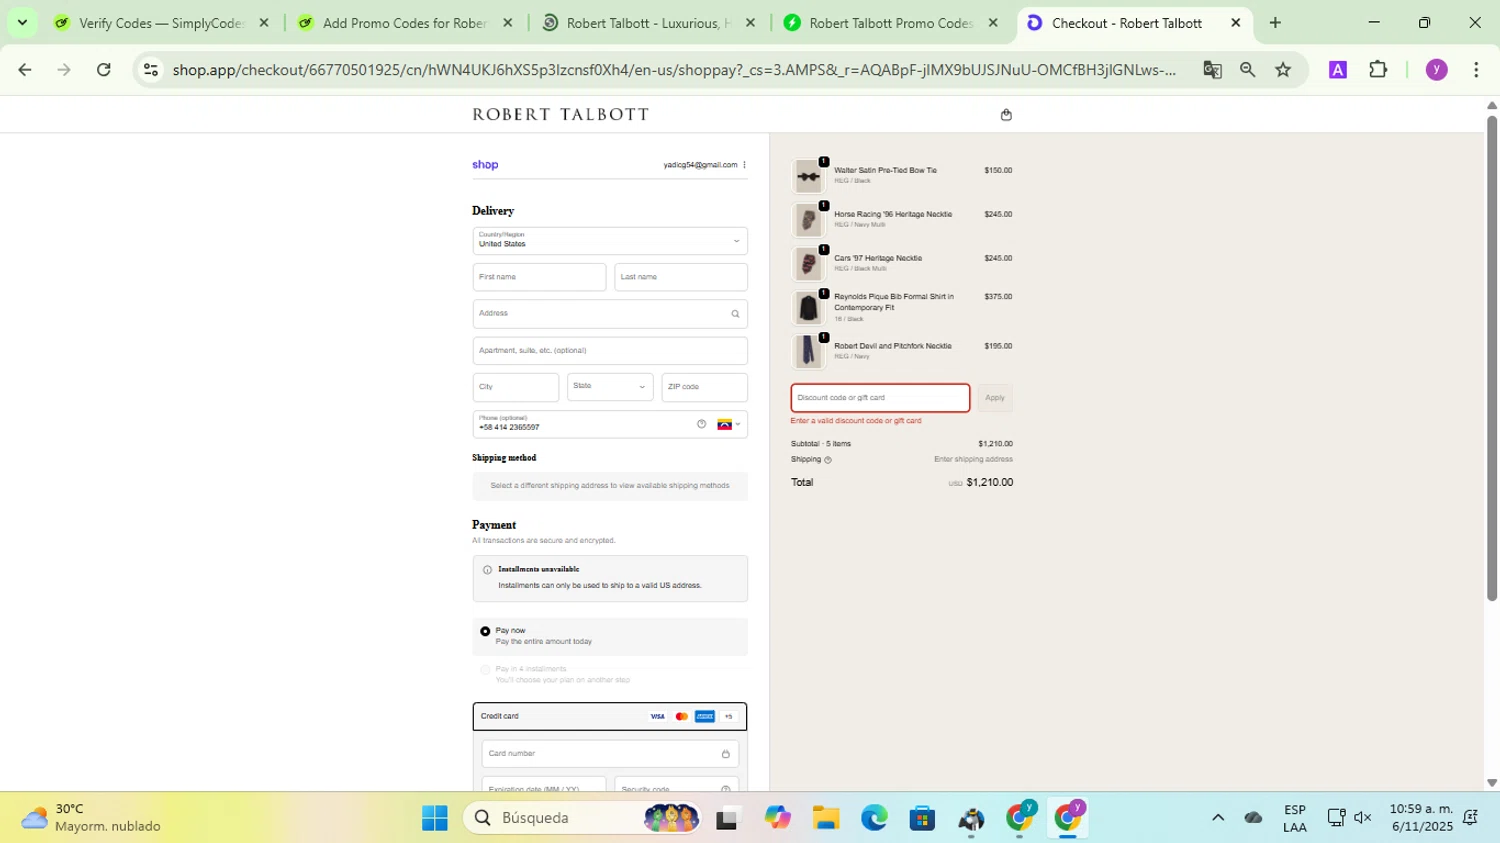Click the Robert Talbott store logo
Screen dimensions: 1500x843
(561, 115)
